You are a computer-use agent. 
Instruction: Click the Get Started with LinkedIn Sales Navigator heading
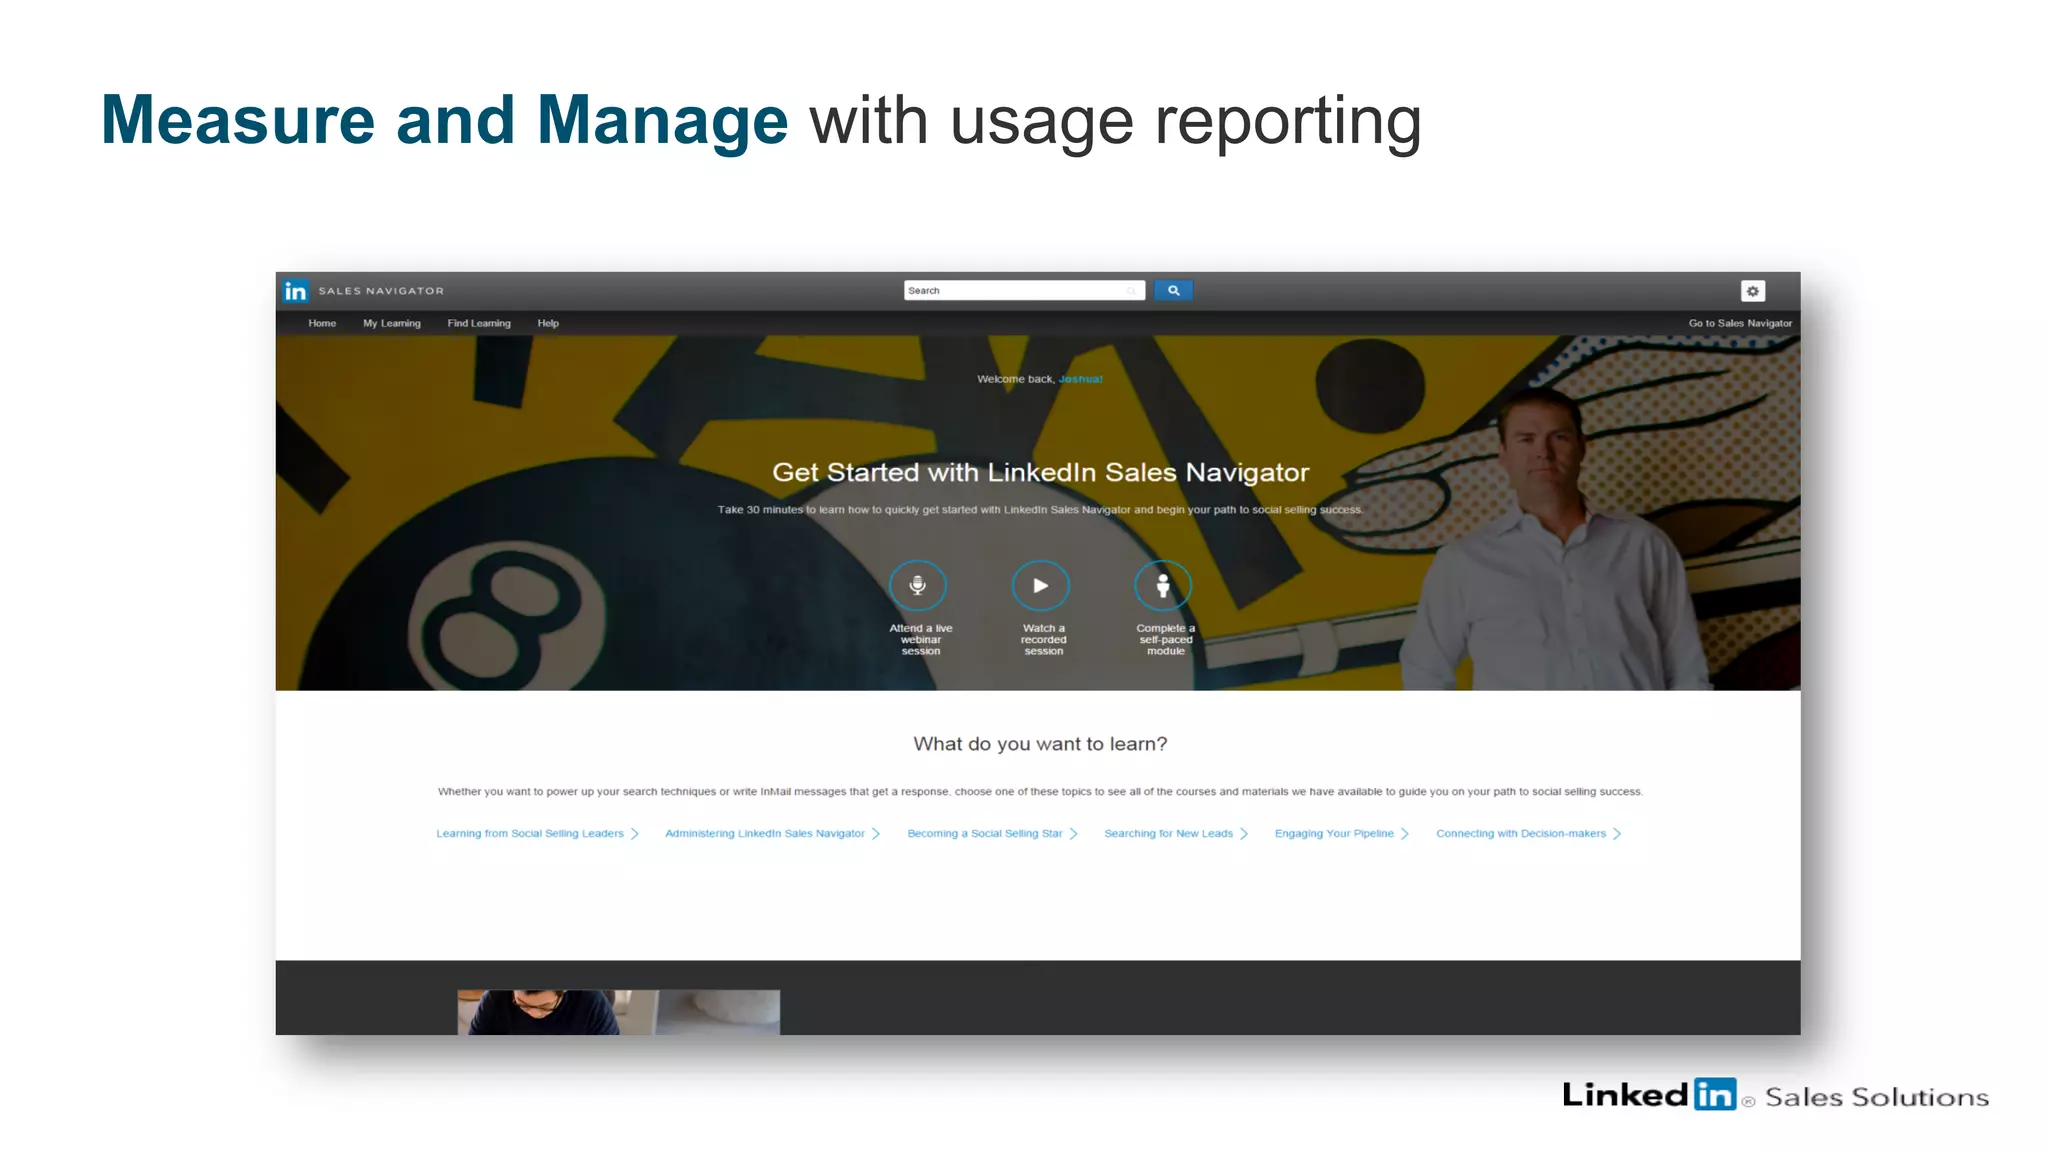point(1040,472)
